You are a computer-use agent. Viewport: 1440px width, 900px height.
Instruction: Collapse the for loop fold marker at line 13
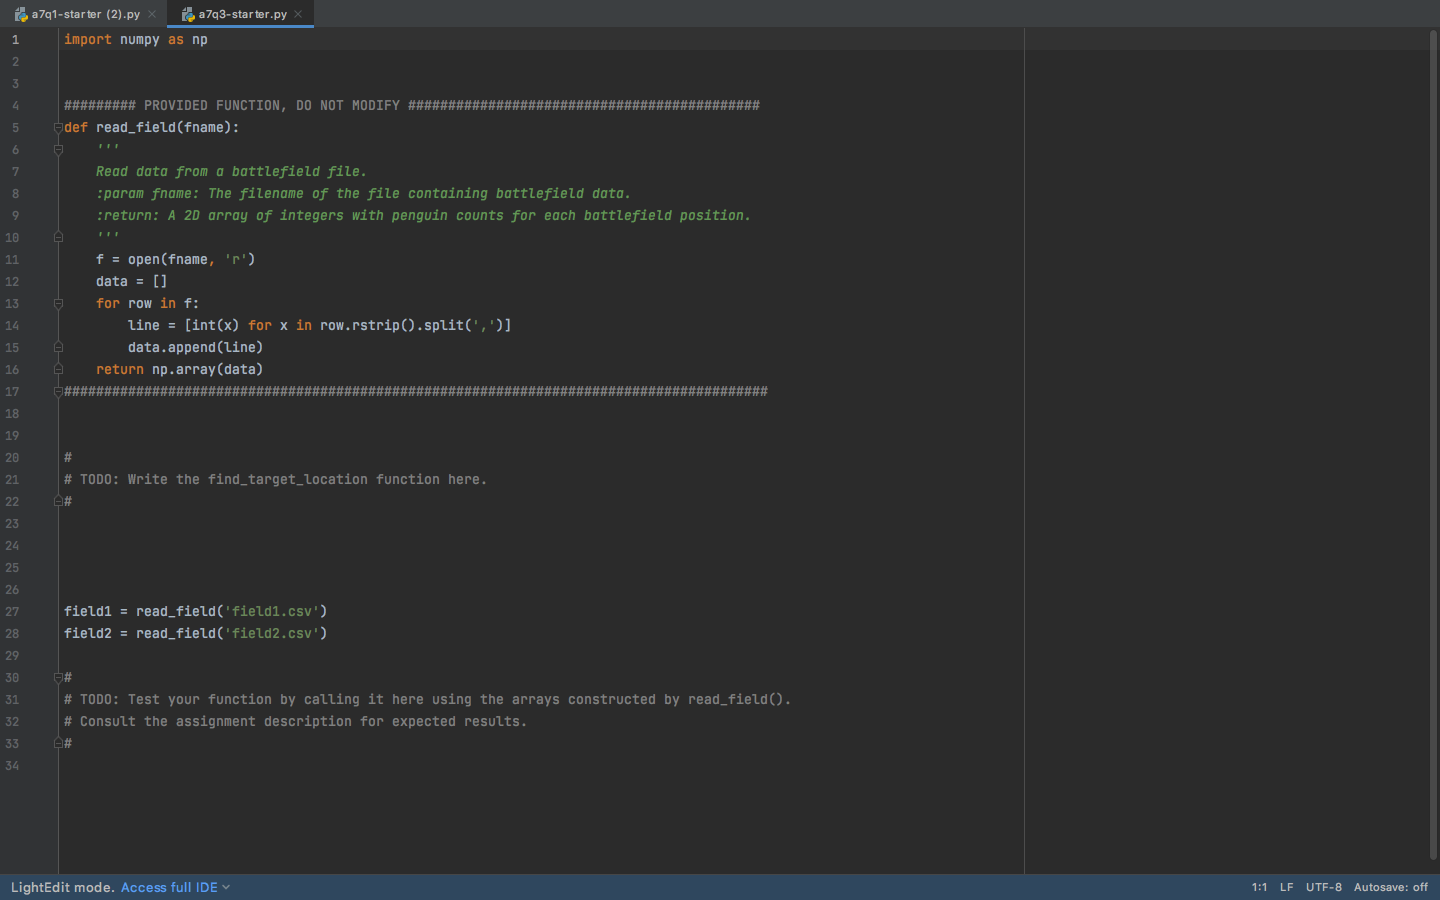point(58,304)
